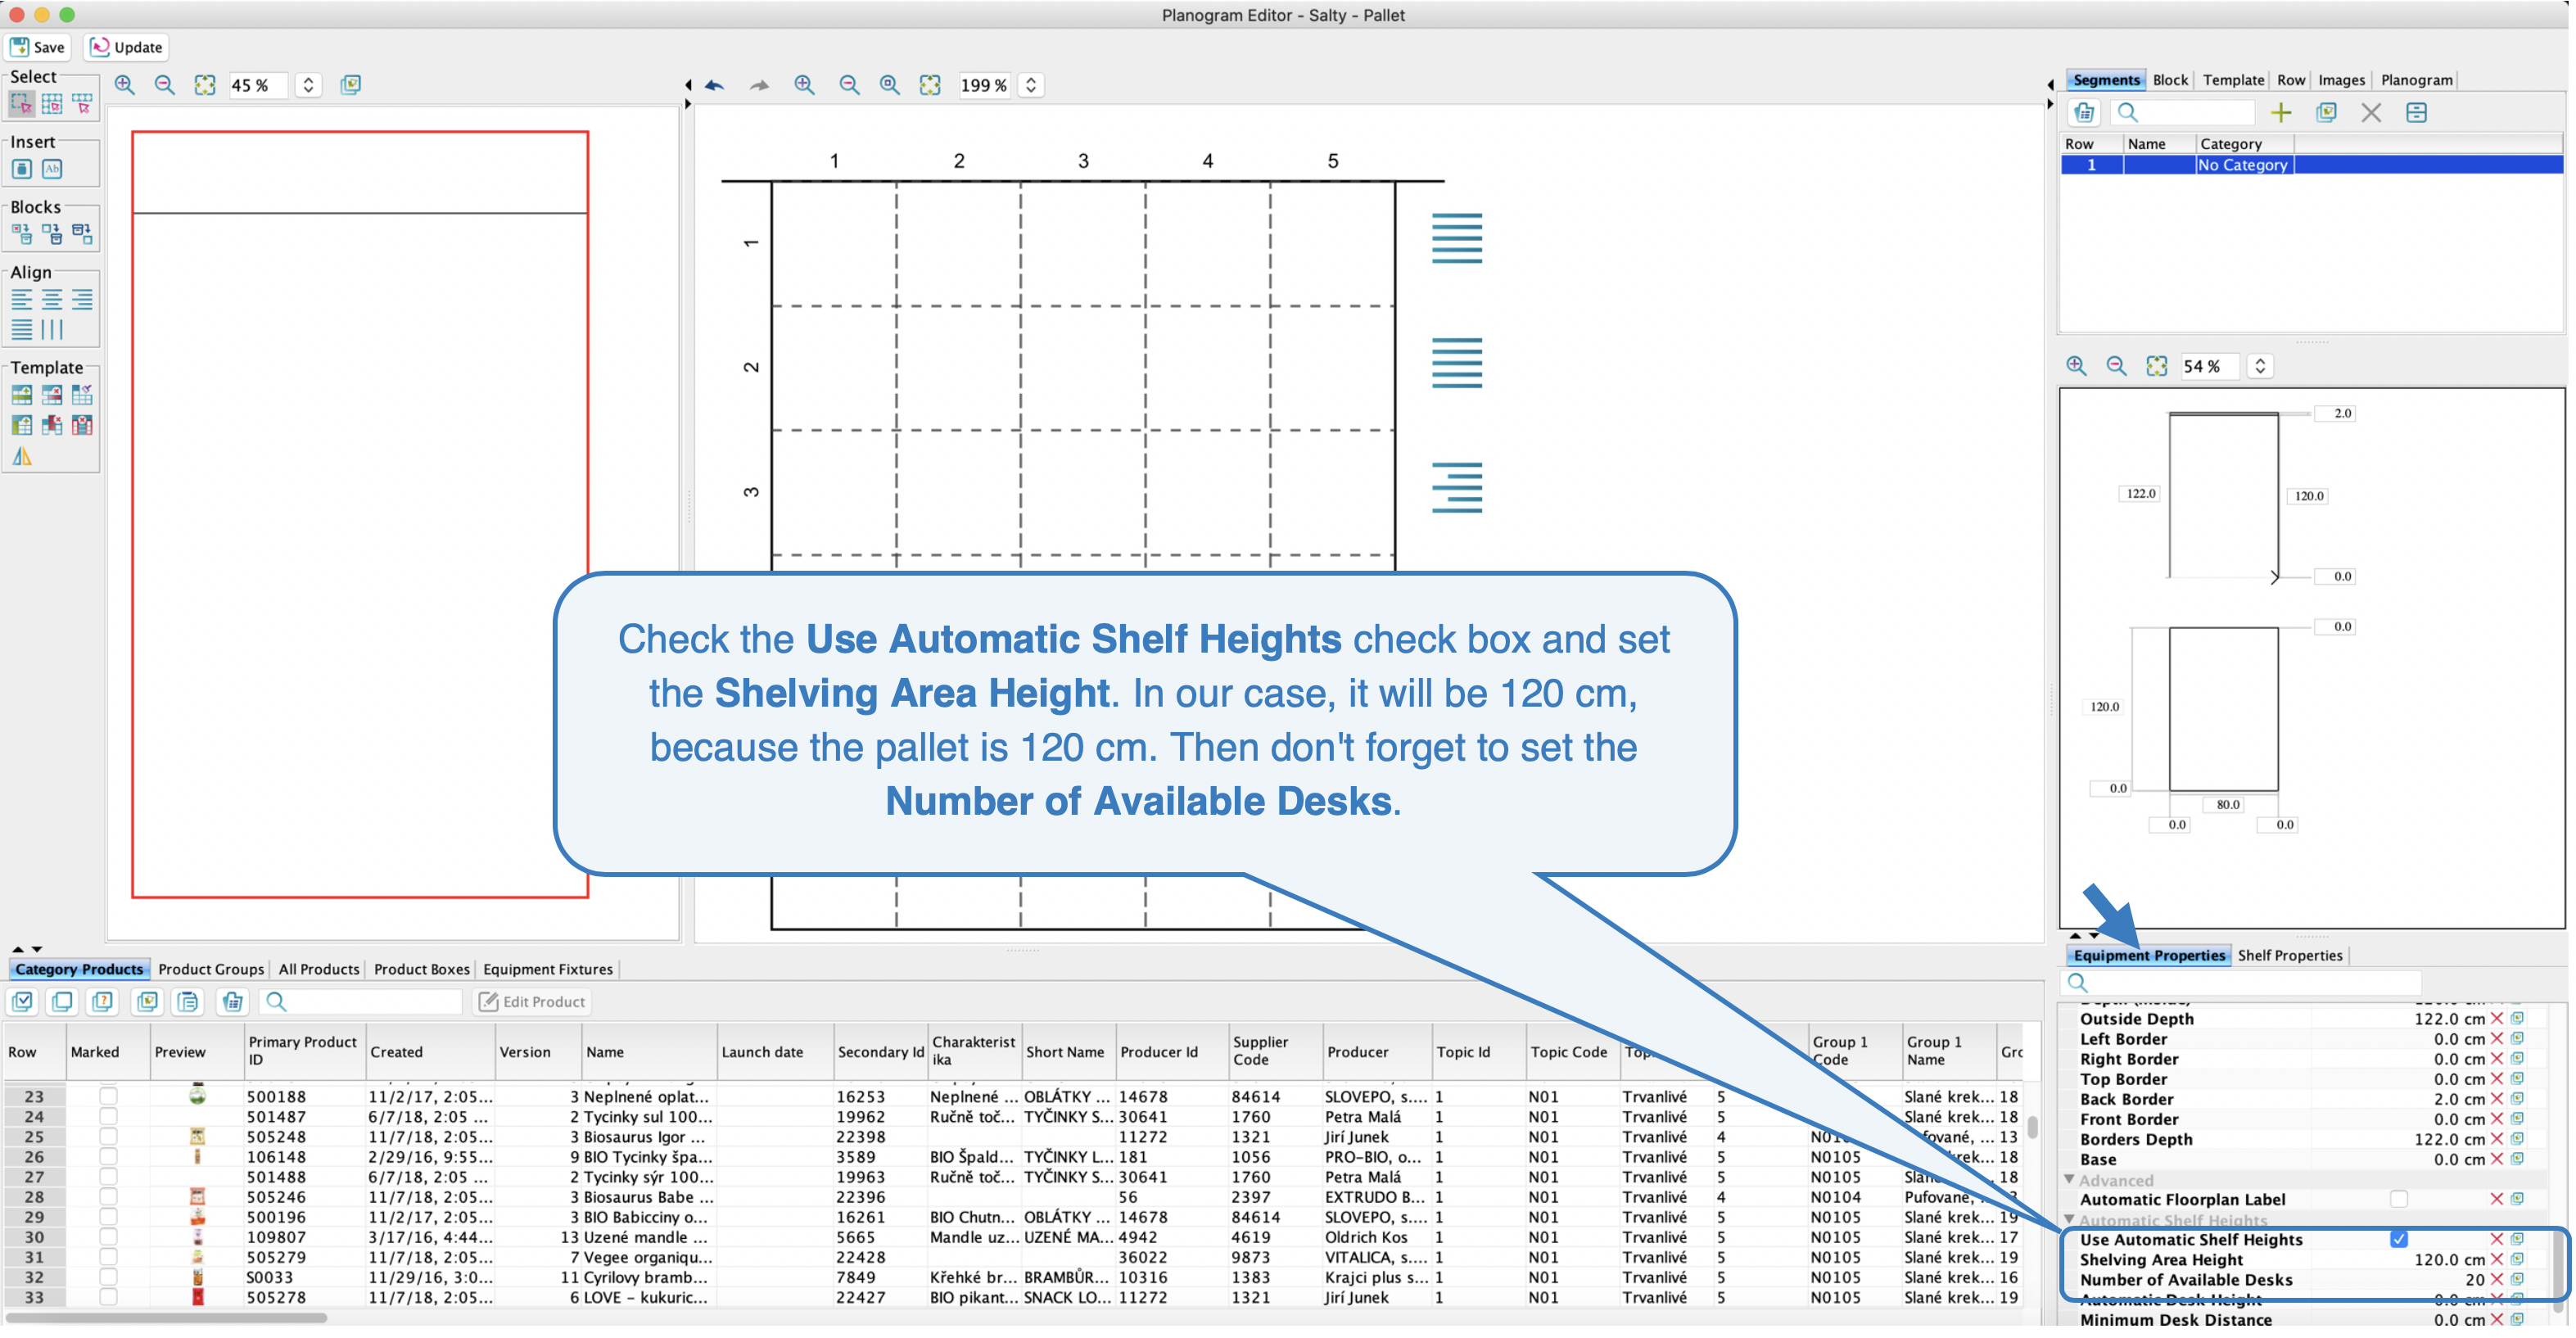Screen dimensions: 2576x1338
Task: Change the 54 % zoom stepper
Action: point(2260,366)
